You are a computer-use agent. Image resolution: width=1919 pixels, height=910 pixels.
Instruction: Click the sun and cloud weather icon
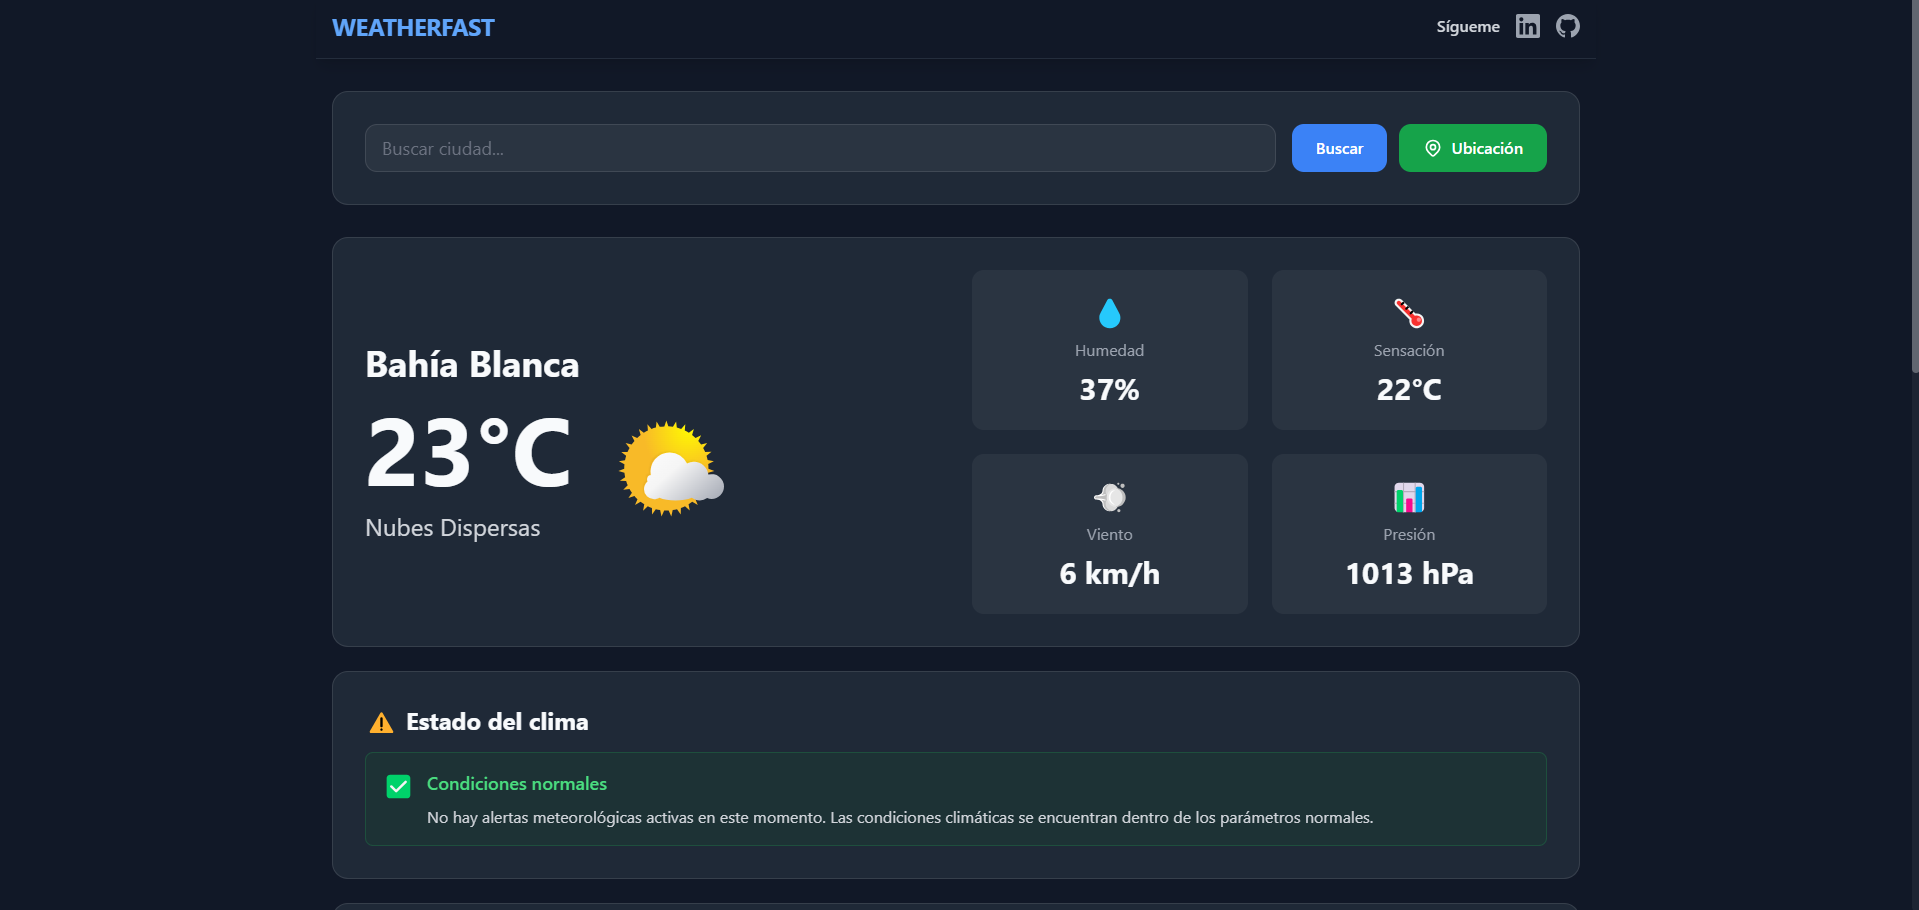pos(671,468)
